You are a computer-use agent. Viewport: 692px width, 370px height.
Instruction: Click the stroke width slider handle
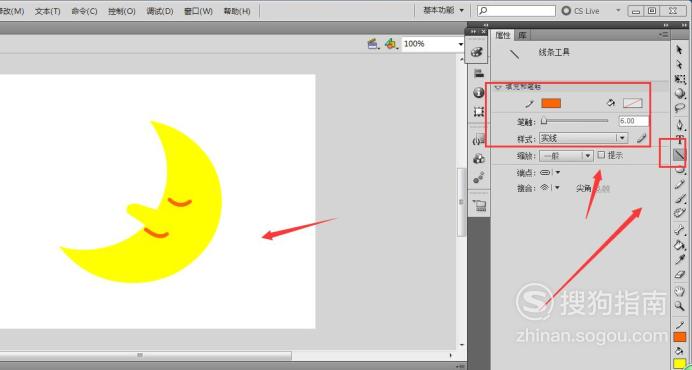pos(544,121)
